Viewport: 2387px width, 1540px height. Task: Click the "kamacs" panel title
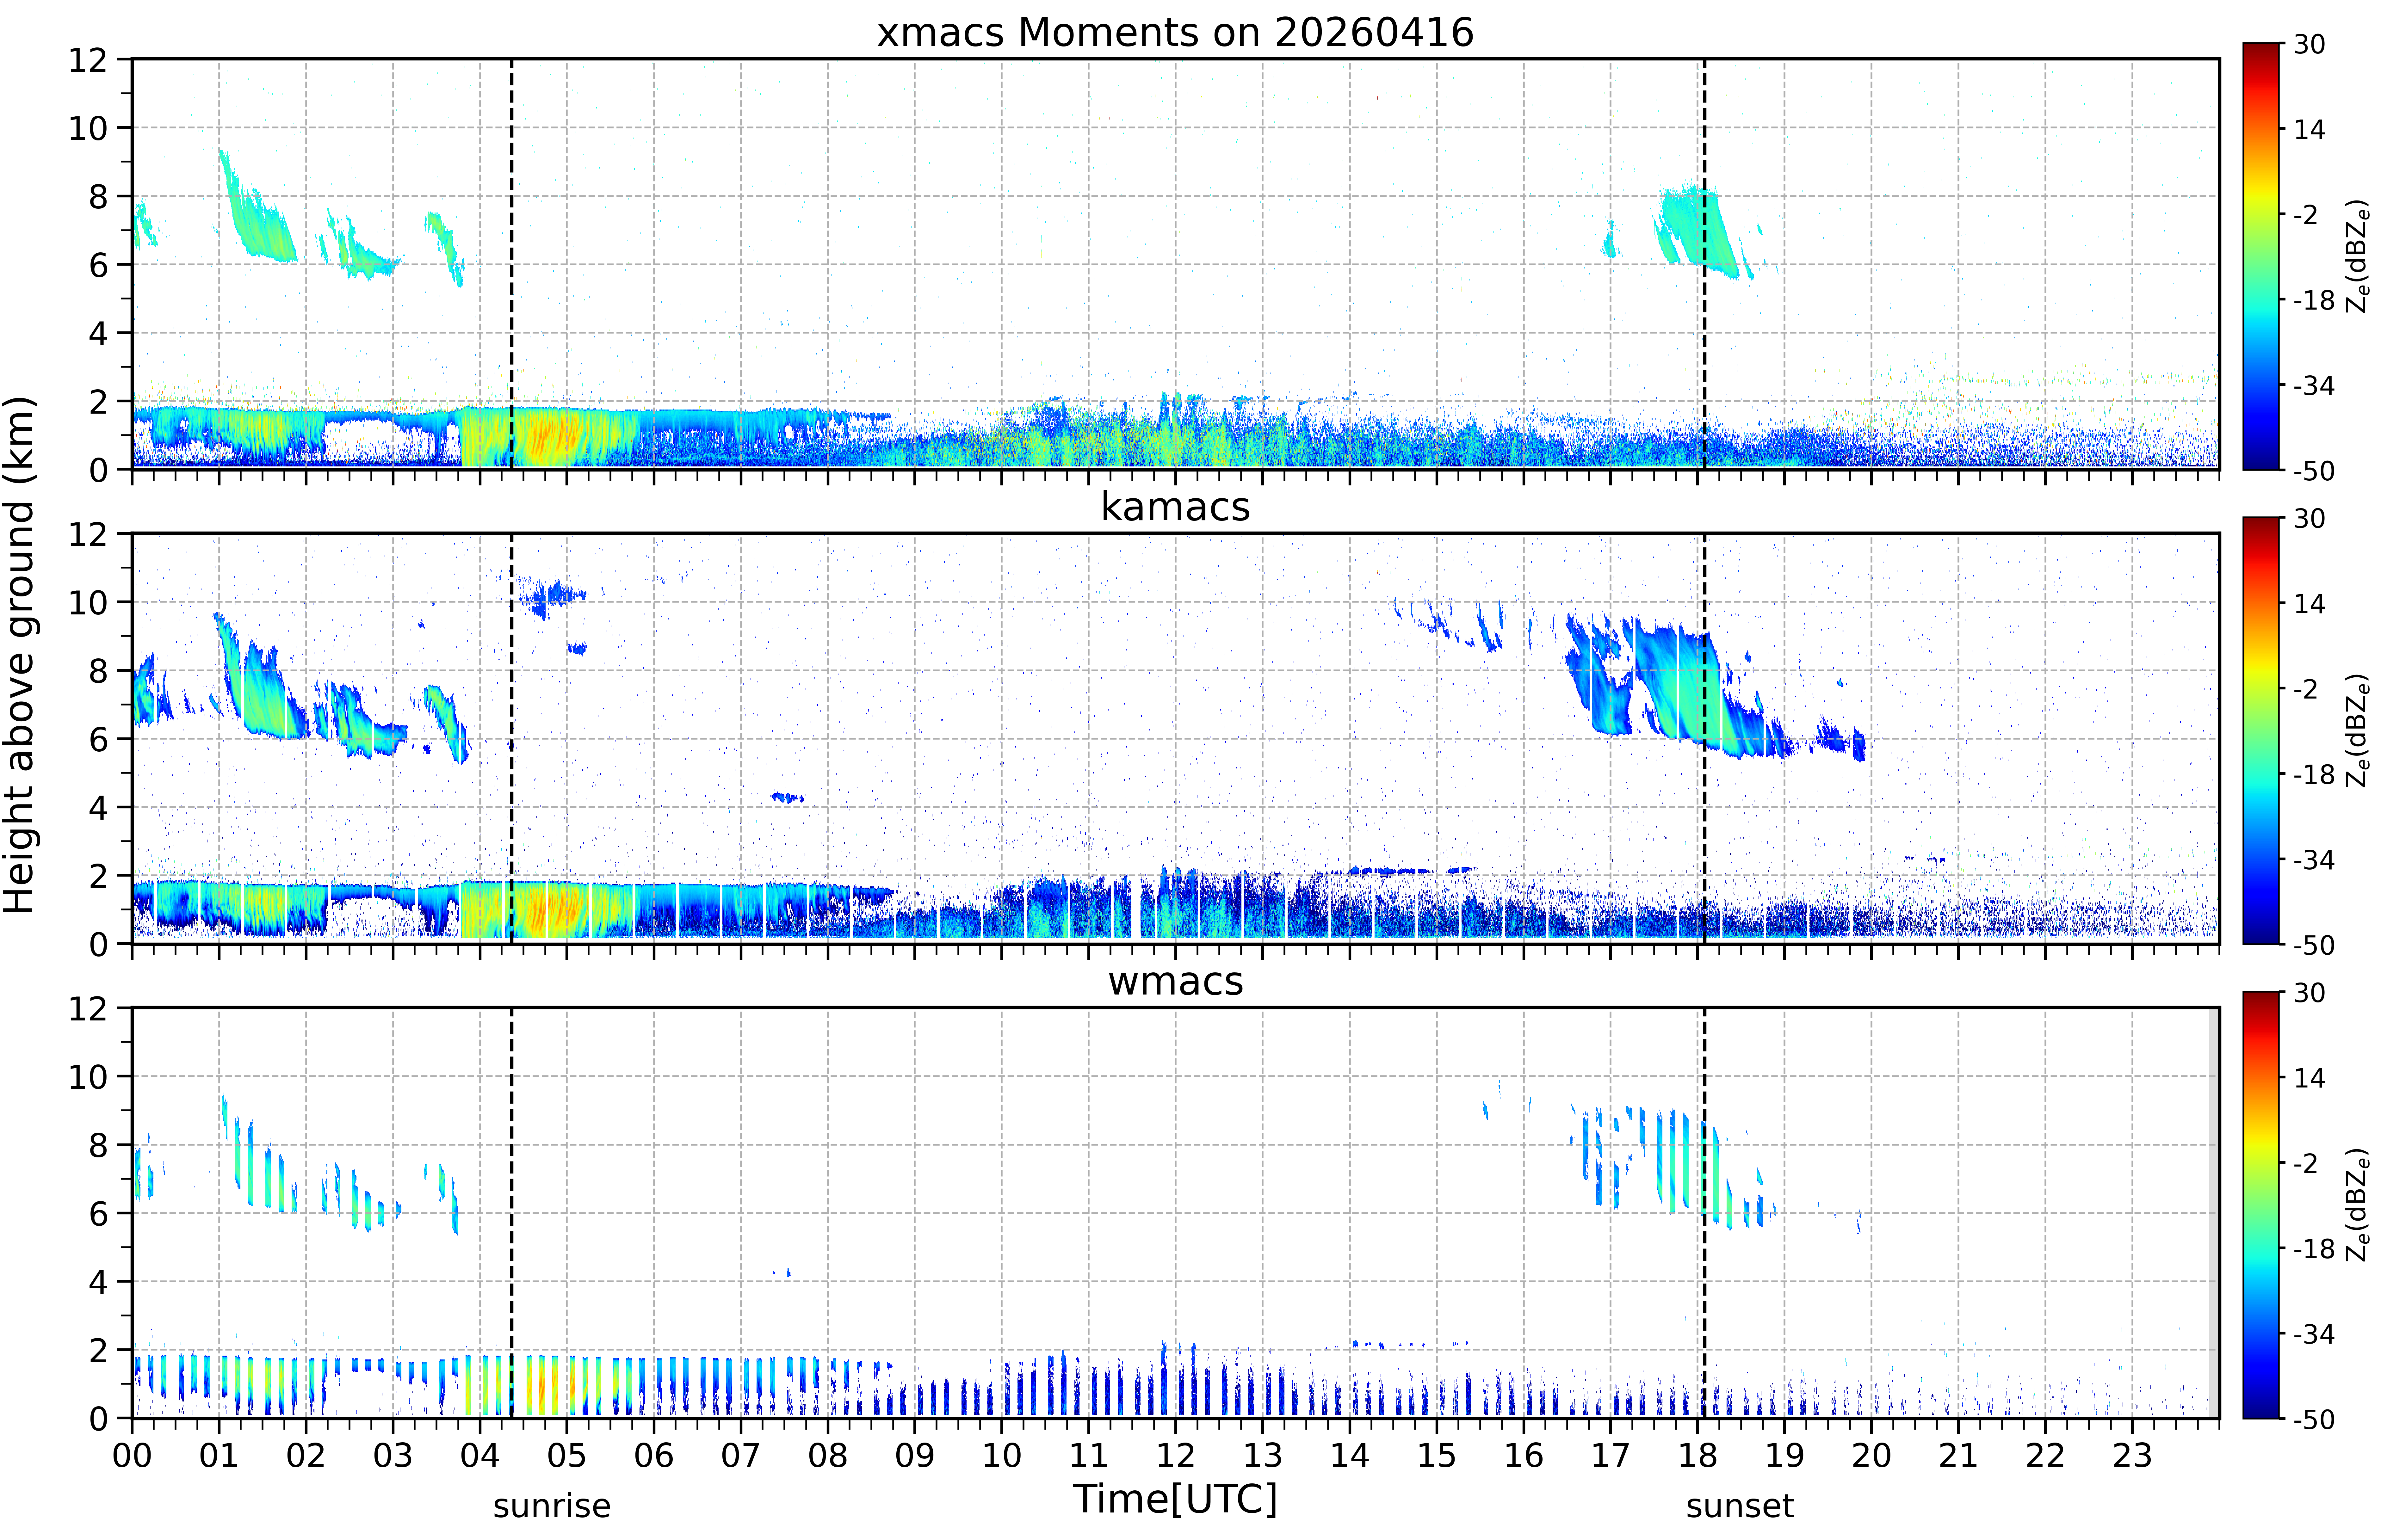(1175, 507)
